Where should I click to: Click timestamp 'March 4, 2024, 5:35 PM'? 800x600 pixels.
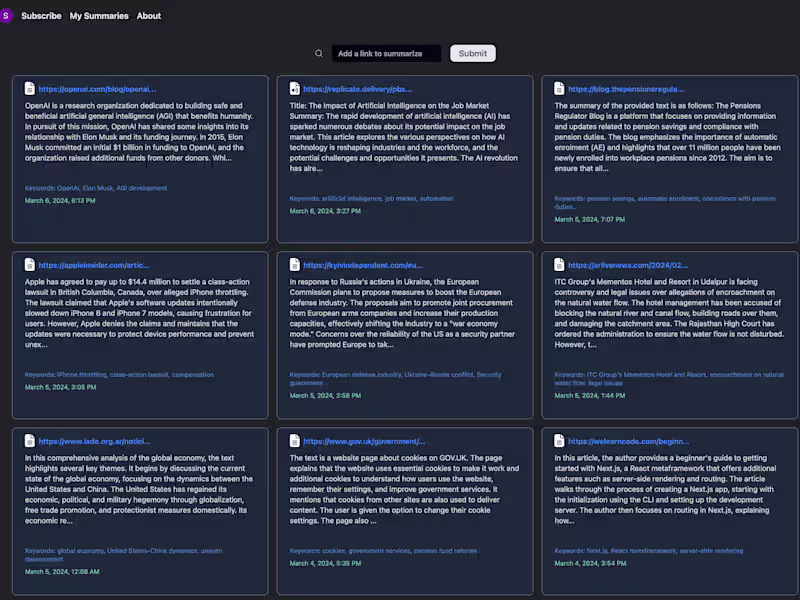(x=325, y=563)
